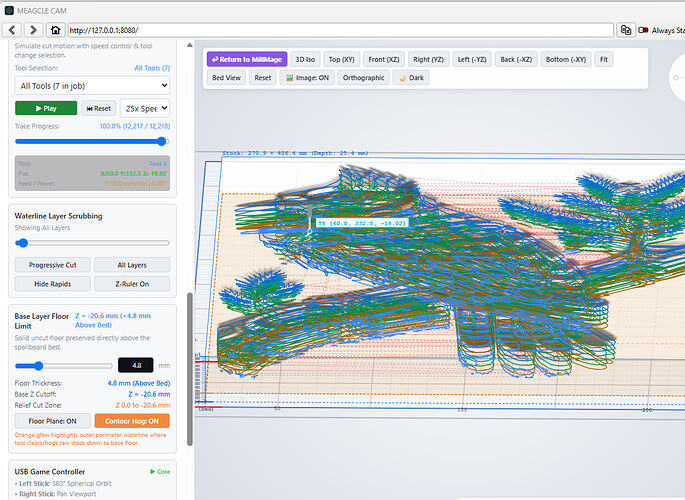
Task: Show All Layers
Action: (132, 265)
